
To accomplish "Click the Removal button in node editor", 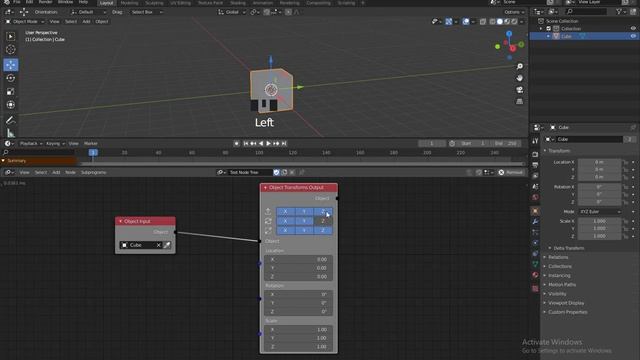I will [x=511, y=172].
